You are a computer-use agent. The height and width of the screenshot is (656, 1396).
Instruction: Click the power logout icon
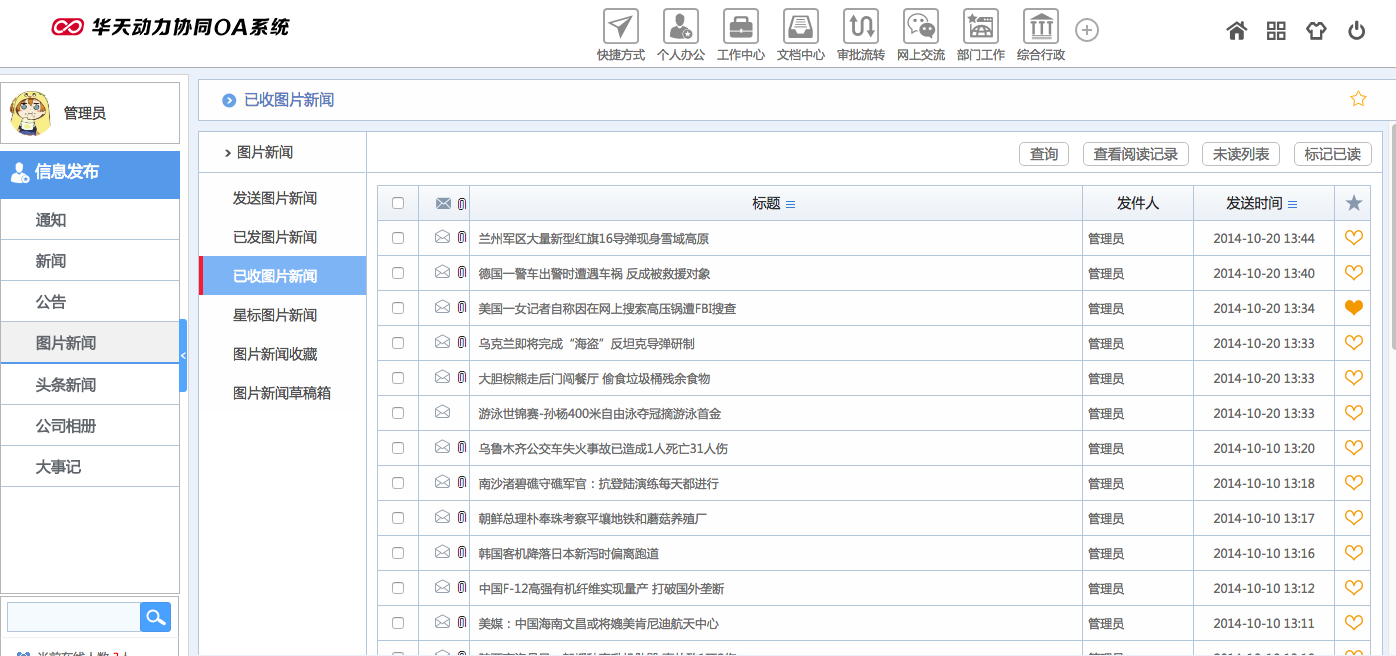coord(1356,31)
